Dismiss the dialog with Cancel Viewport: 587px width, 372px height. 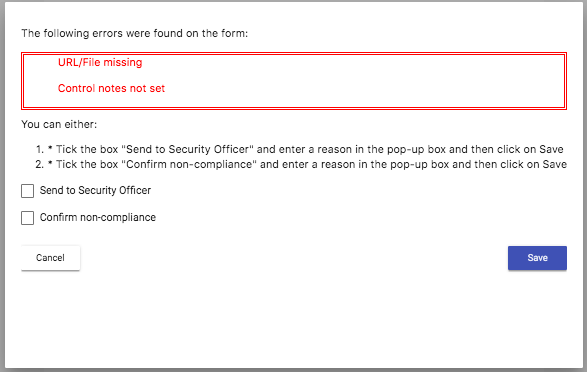[x=51, y=258]
